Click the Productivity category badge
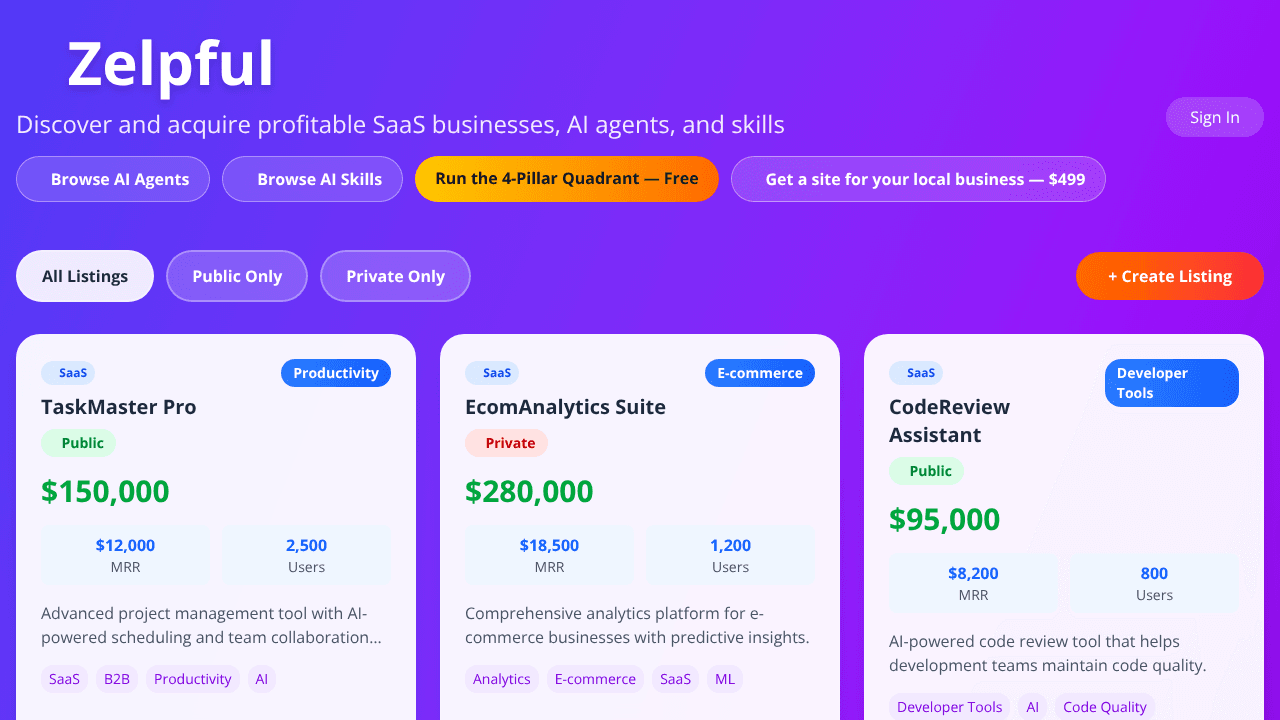This screenshot has height=720, width=1280. coord(336,373)
